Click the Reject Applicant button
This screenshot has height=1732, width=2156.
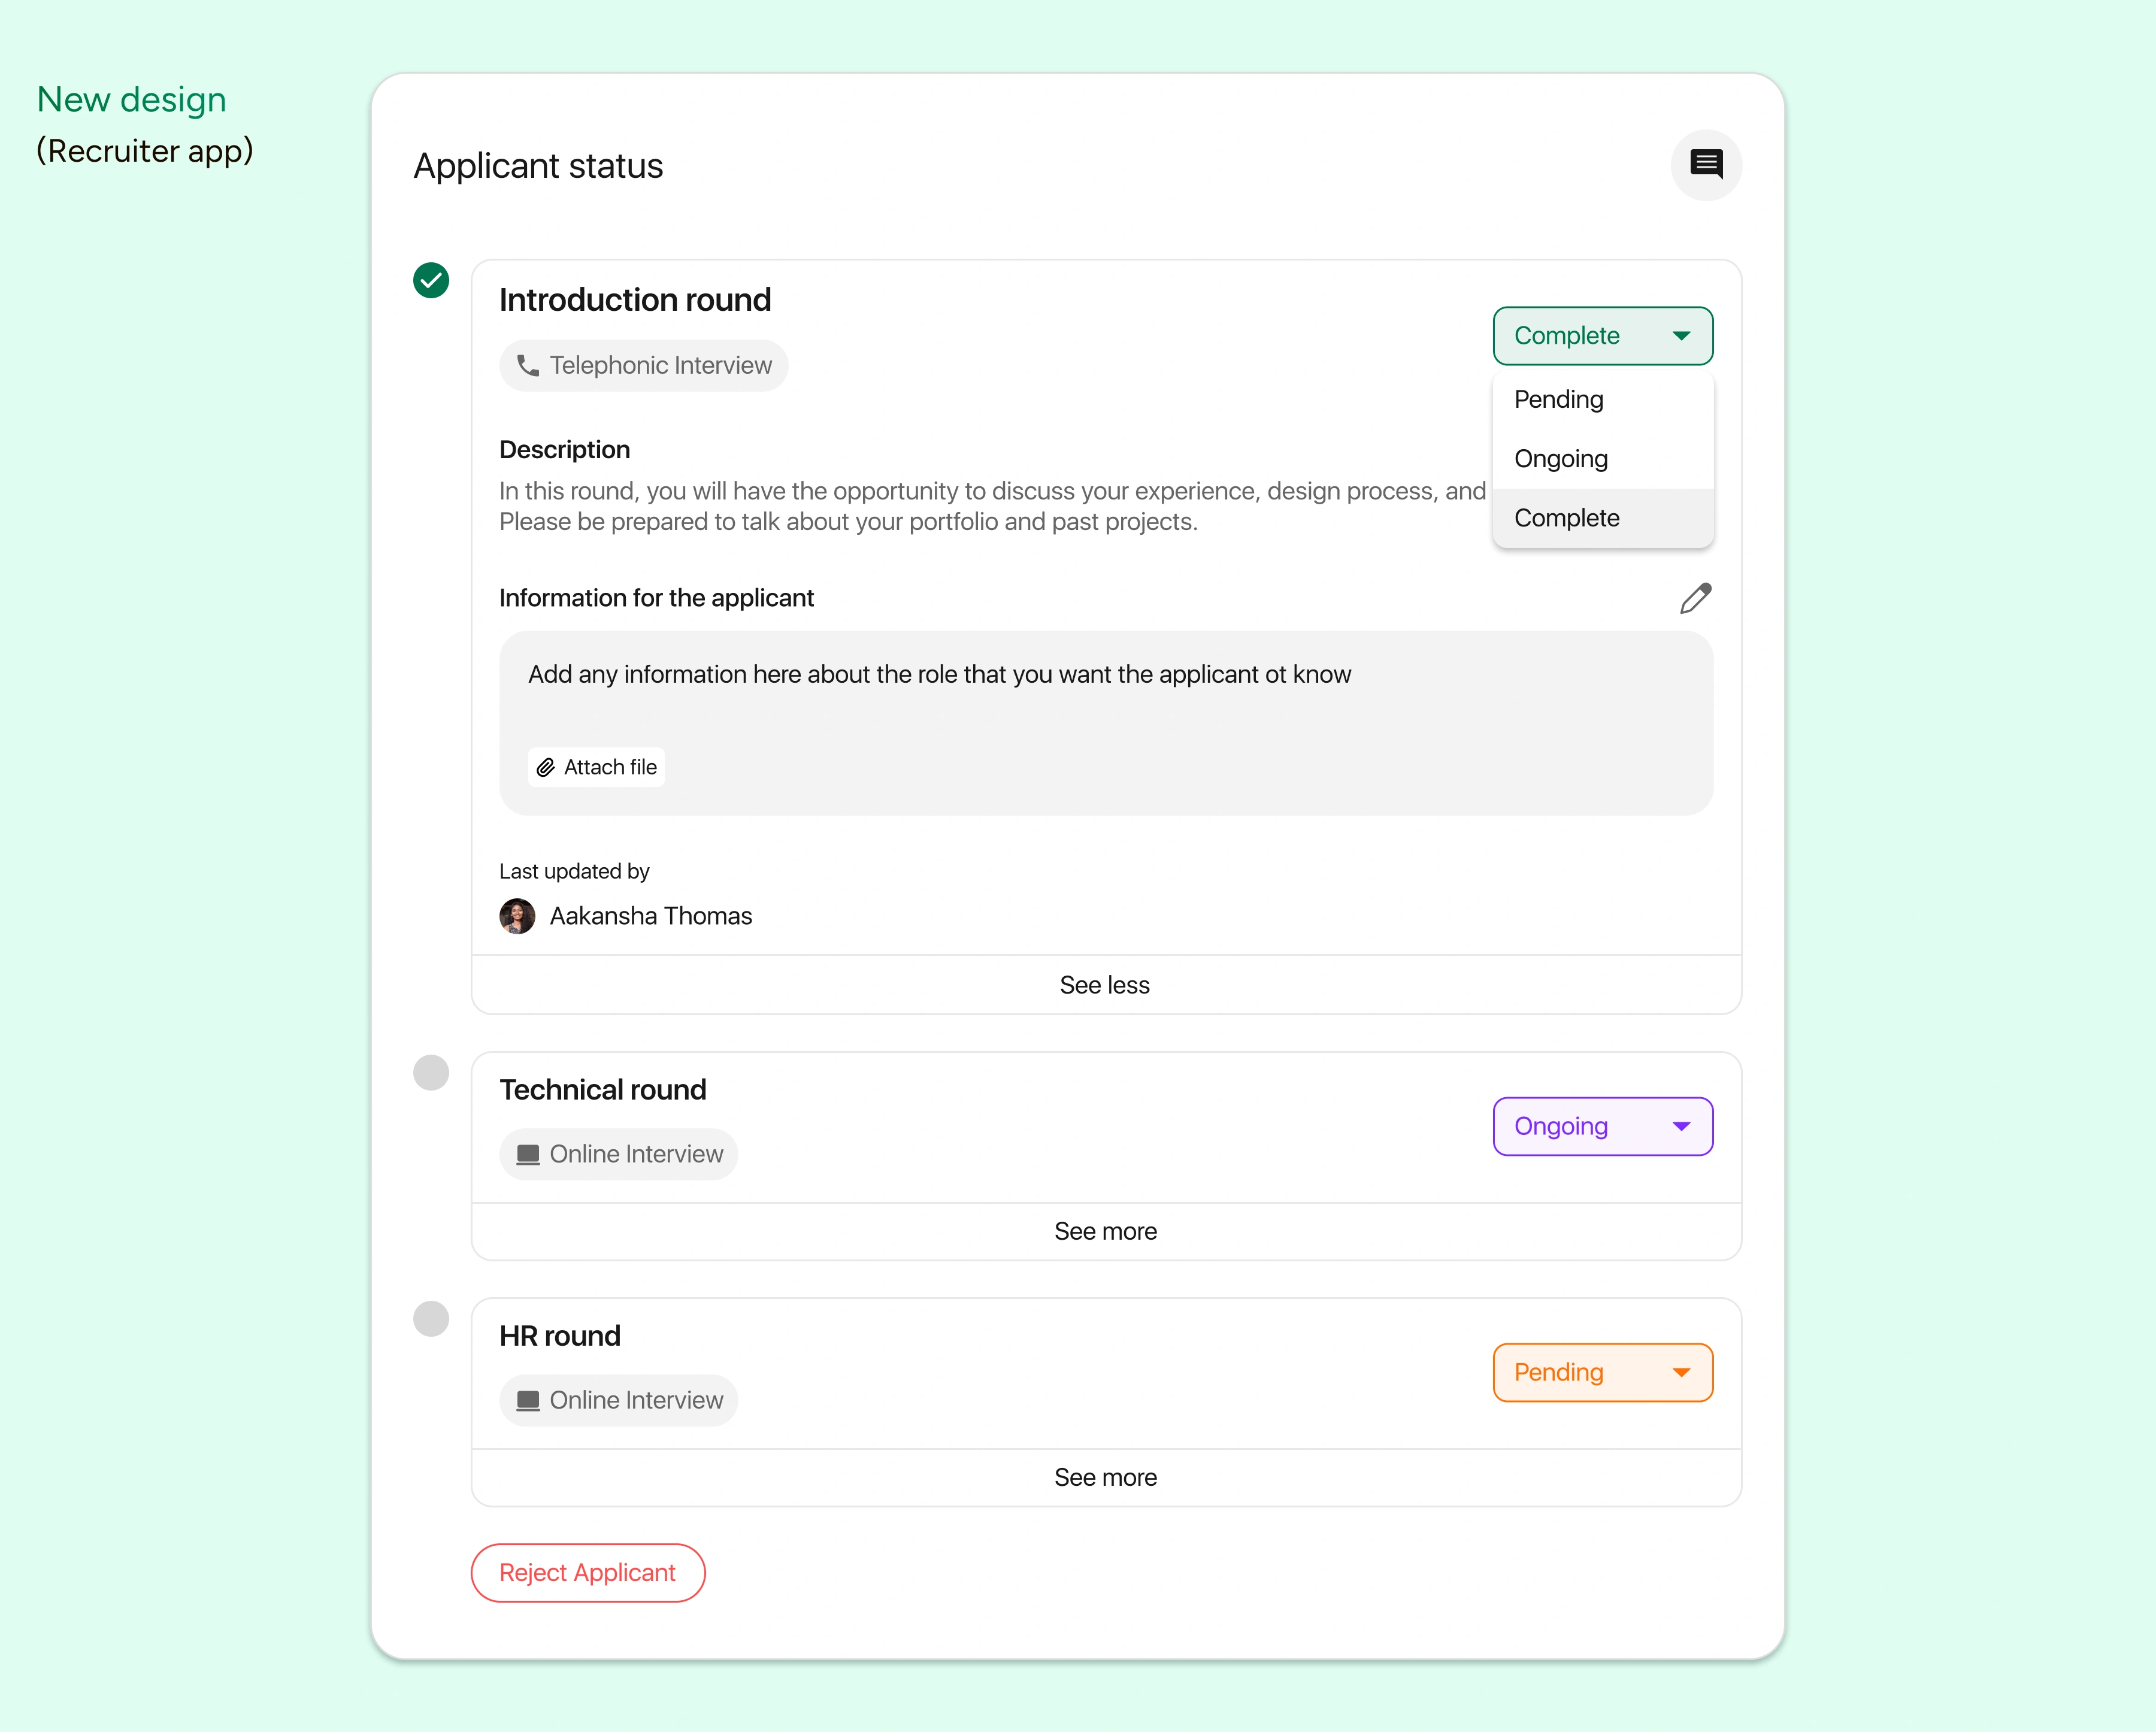point(588,1572)
